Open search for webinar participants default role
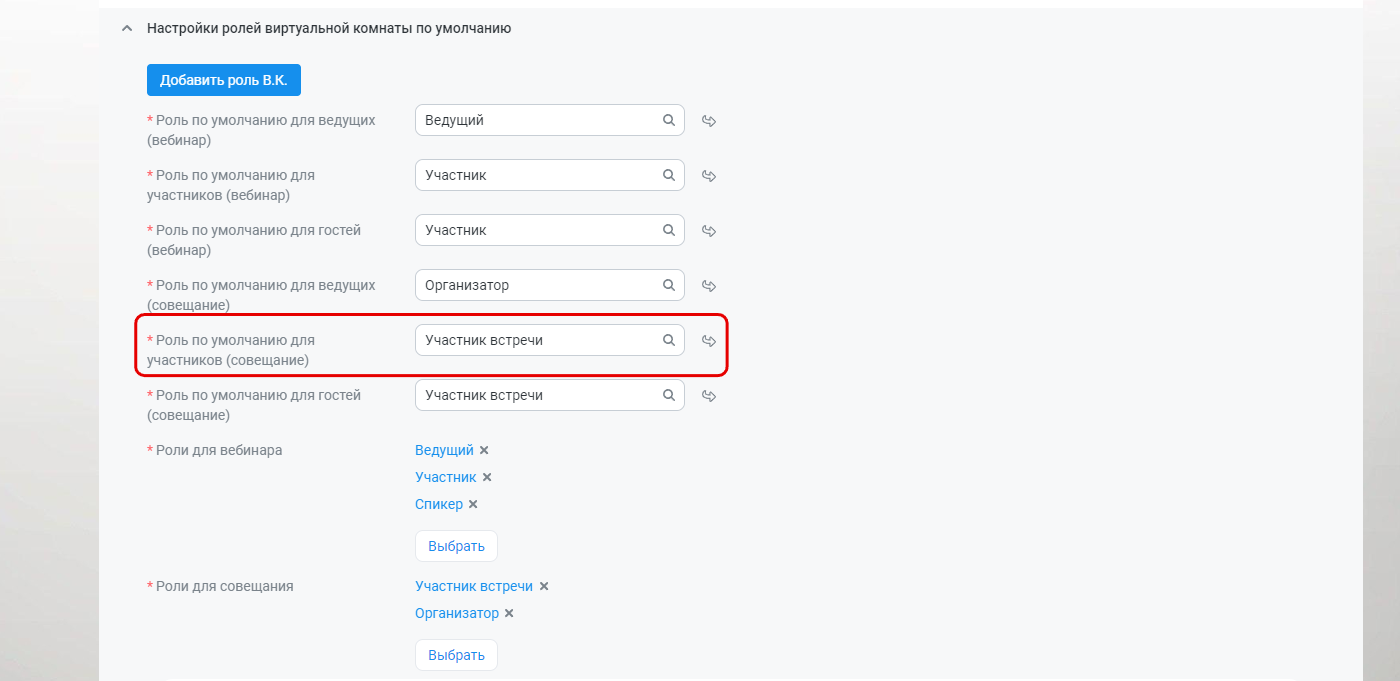The height and width of the screenshot is (681, 1400). [669, 175]
